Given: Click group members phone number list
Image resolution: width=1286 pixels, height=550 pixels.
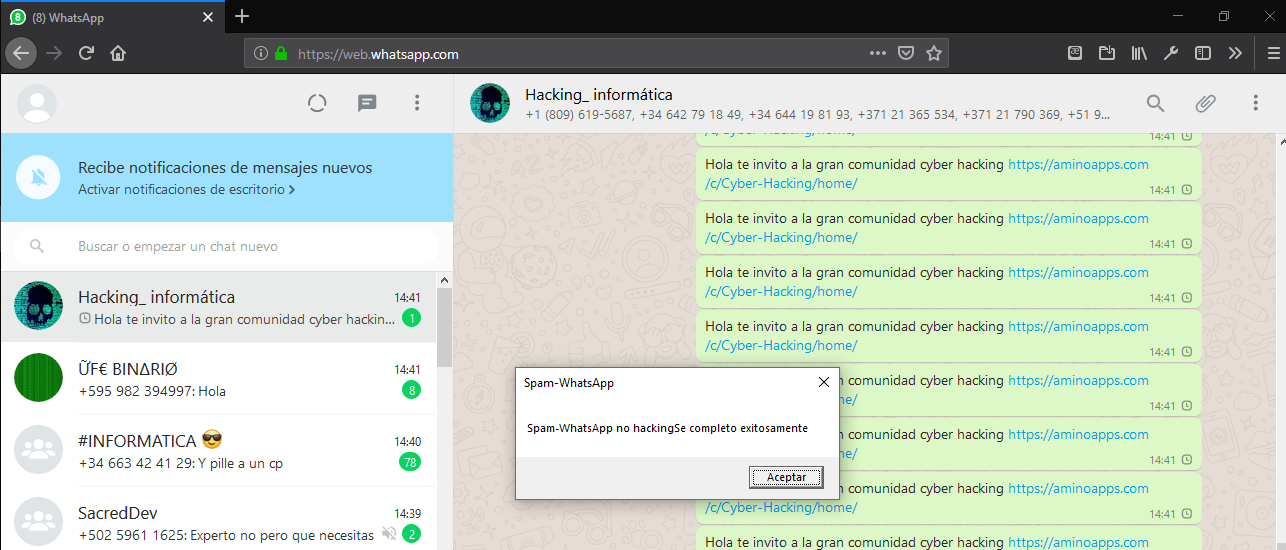Looking at the screenshot, I should [x=817, y=115].
